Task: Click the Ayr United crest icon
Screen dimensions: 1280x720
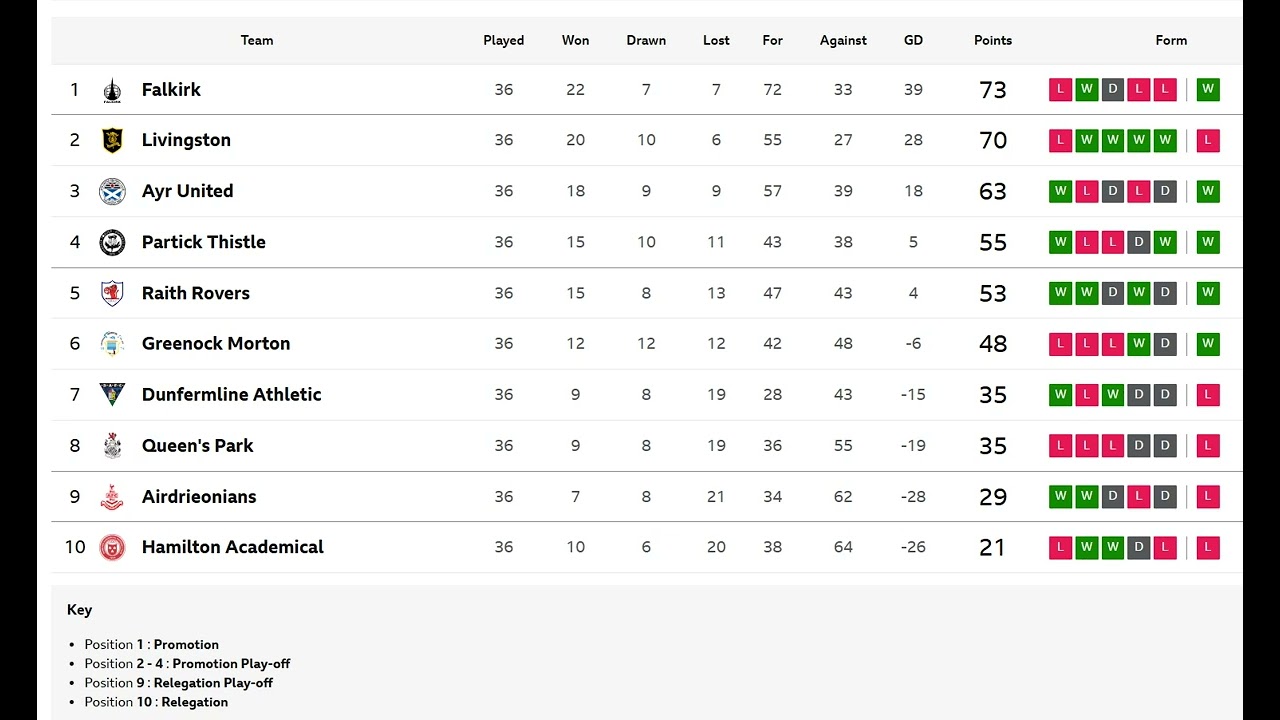Action: click(x=112, y=191)
